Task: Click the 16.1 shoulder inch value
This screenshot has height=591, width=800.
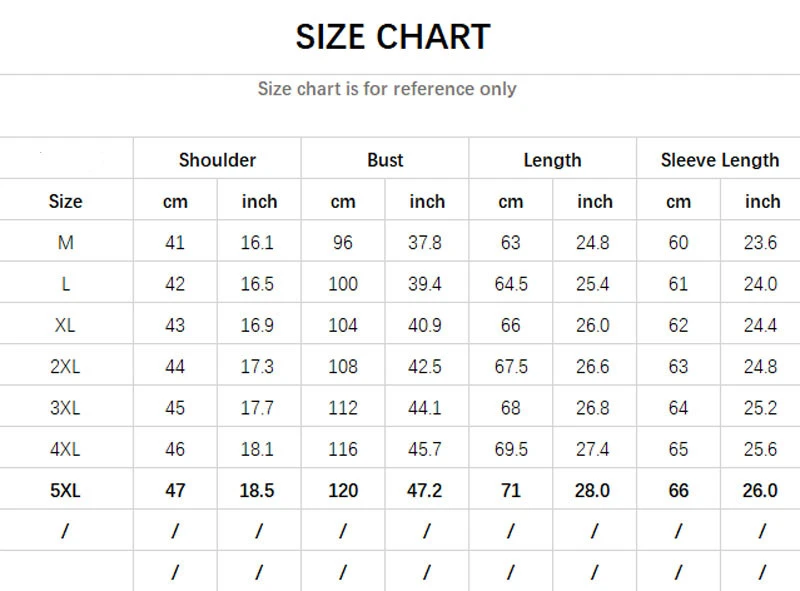Action: pyautogui.click(x=258, y=243)
